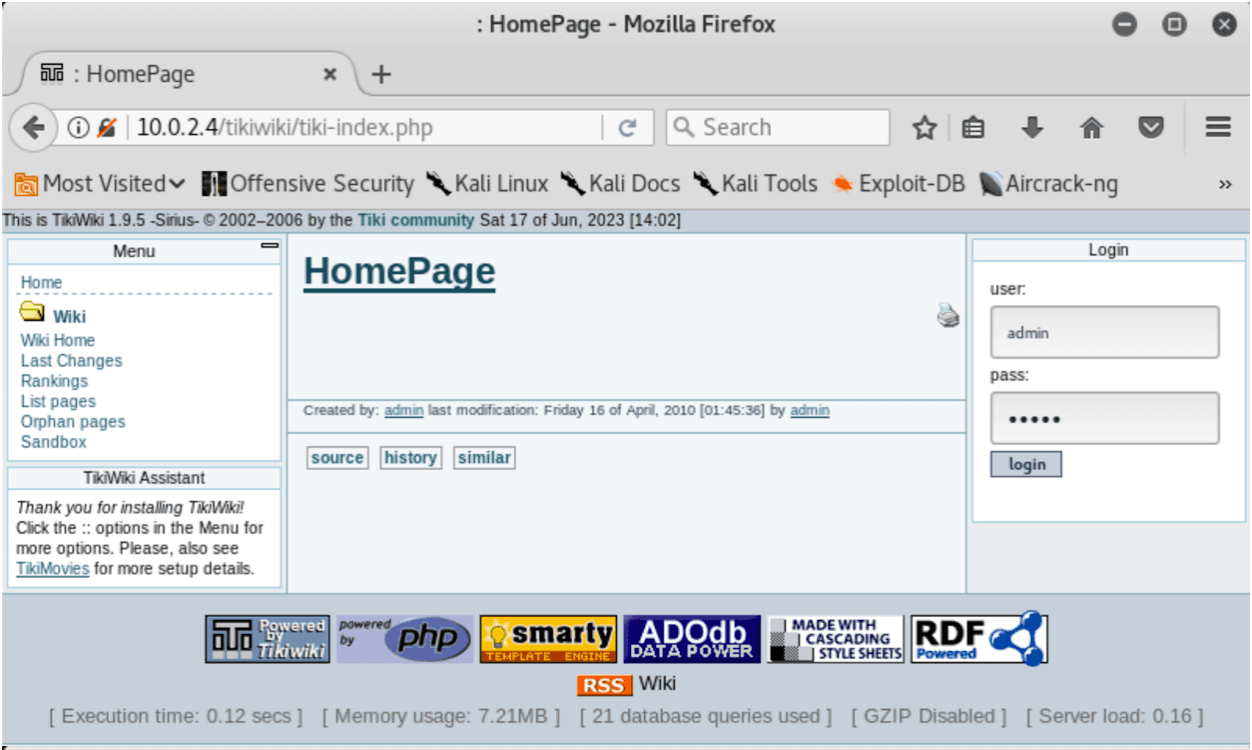Collapse the Menu box toggle
This screenshot has width=1252, height=750.
tap(269, 245)
